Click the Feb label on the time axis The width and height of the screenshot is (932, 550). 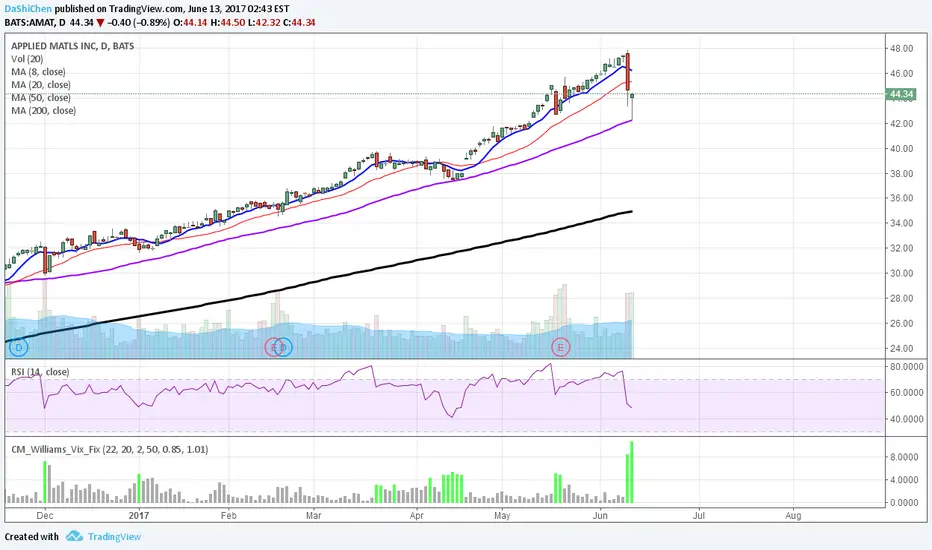click(x=228, y=516)
